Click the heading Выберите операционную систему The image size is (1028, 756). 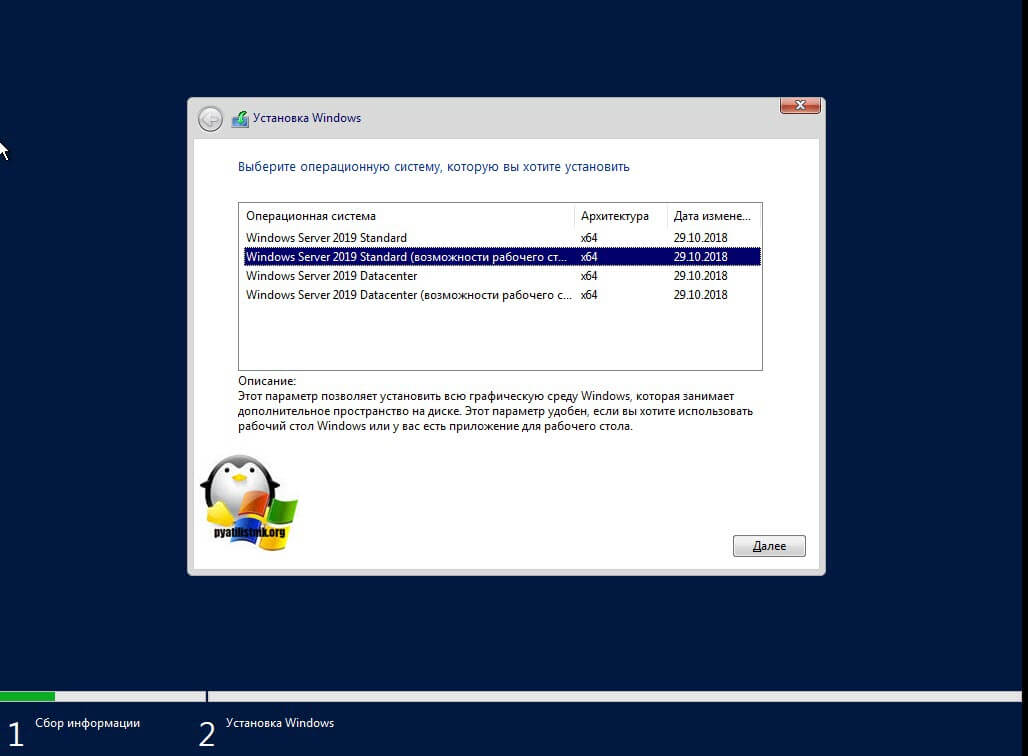pyautogui.click(x=433, y=167)
